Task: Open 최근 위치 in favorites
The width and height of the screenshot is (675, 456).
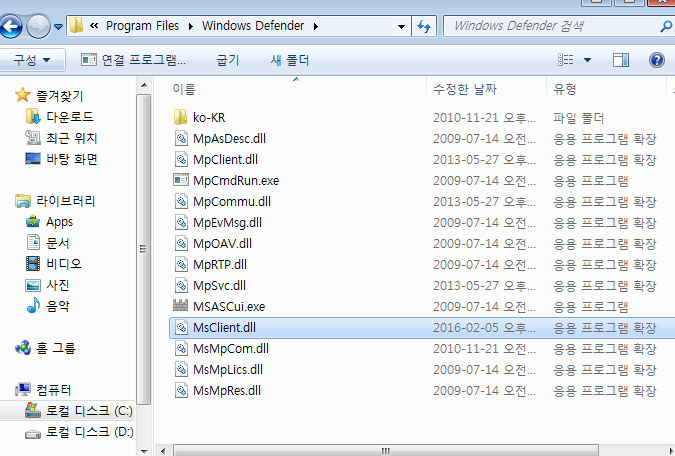Action: click(71, 138)
